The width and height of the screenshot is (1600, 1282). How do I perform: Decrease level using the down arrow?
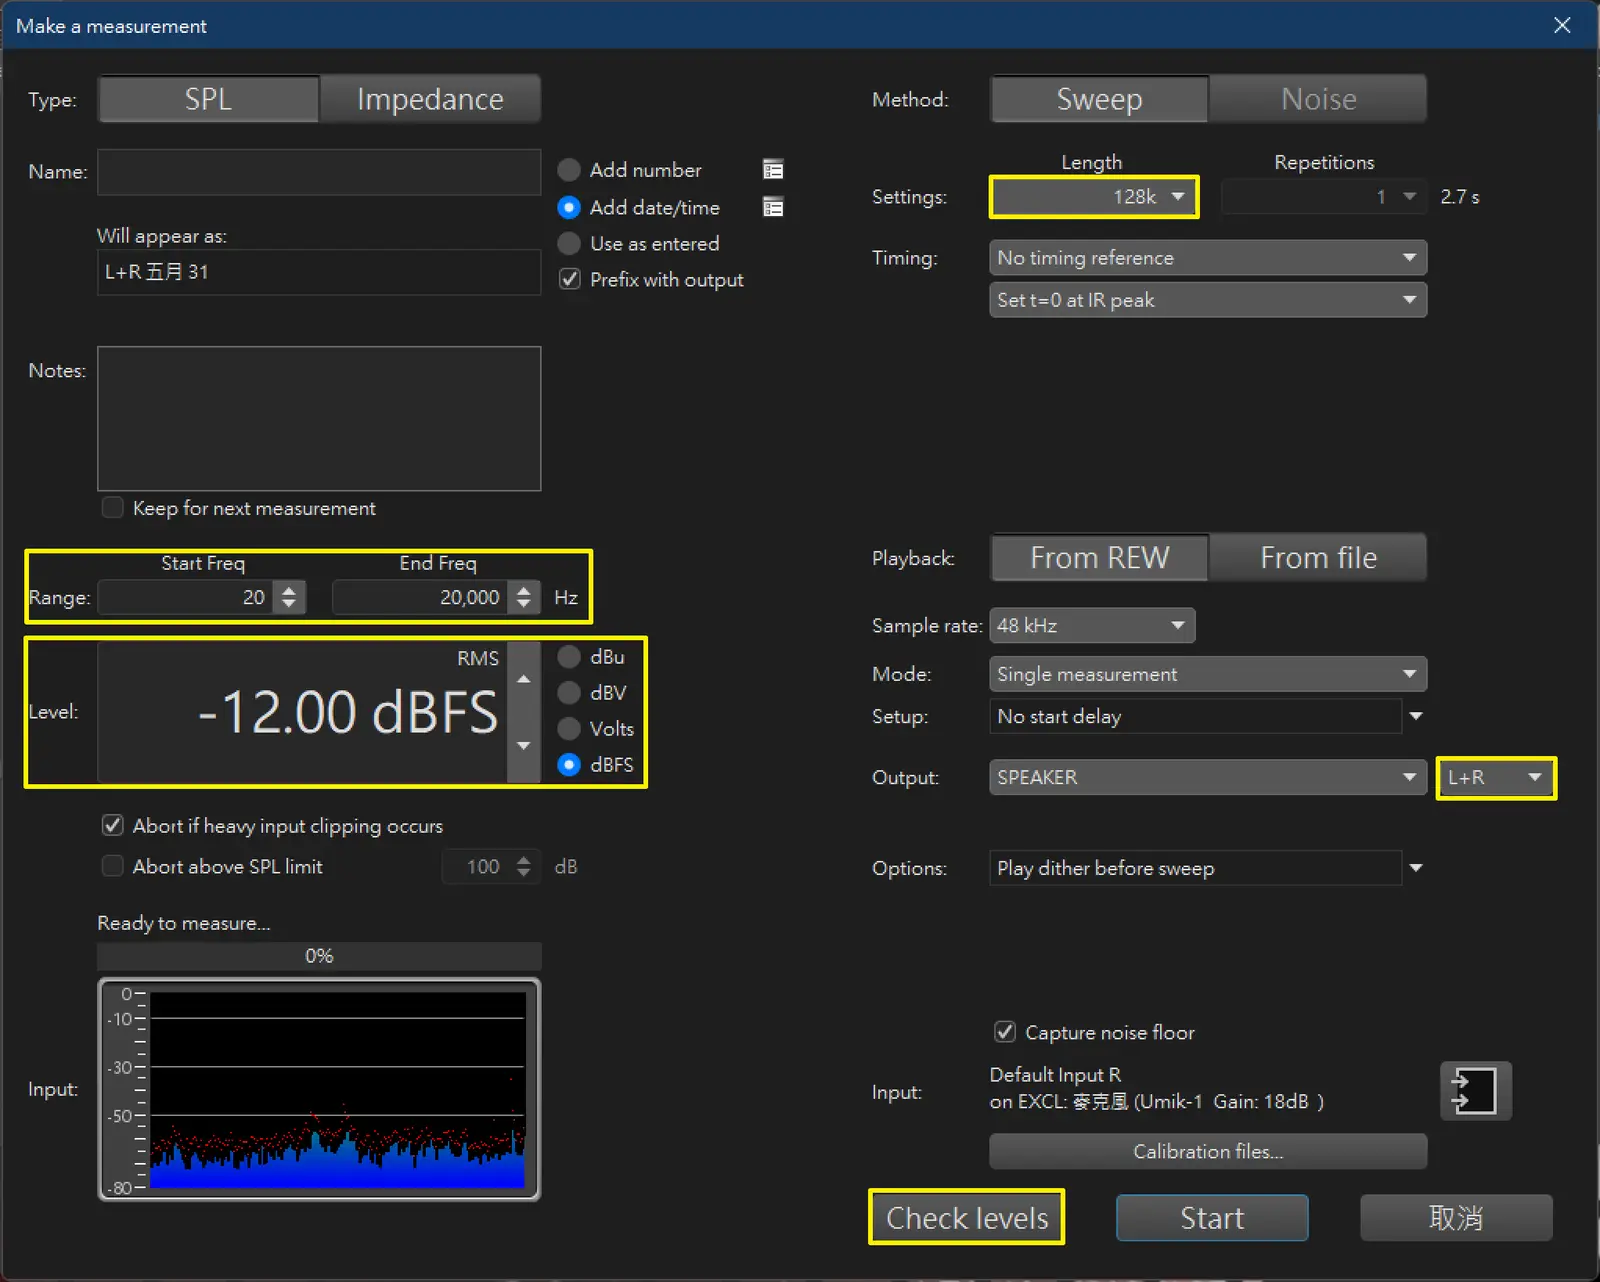(x=523, y=746)
